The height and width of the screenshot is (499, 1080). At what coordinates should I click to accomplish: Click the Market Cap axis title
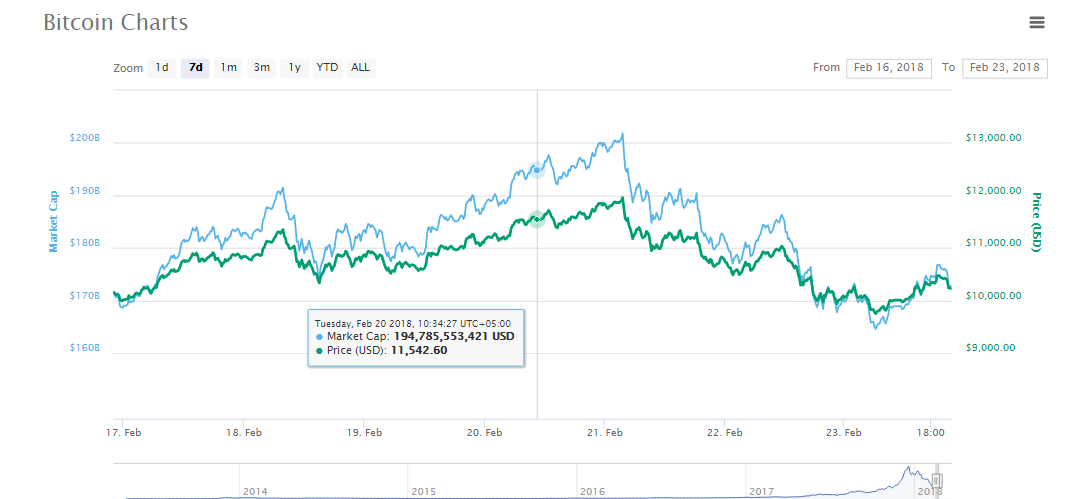(53, 220)
